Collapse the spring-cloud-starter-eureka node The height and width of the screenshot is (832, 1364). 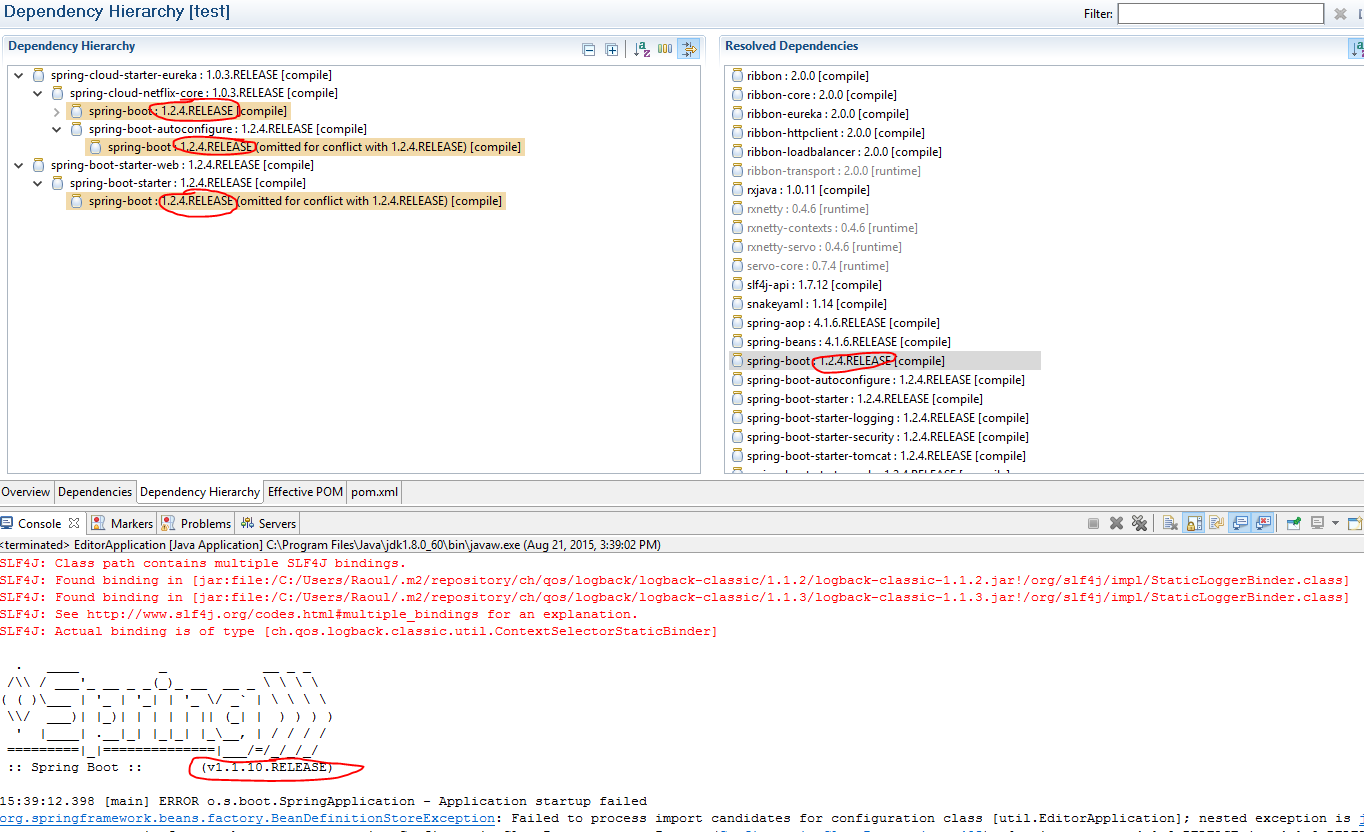(x=19, y=75)
